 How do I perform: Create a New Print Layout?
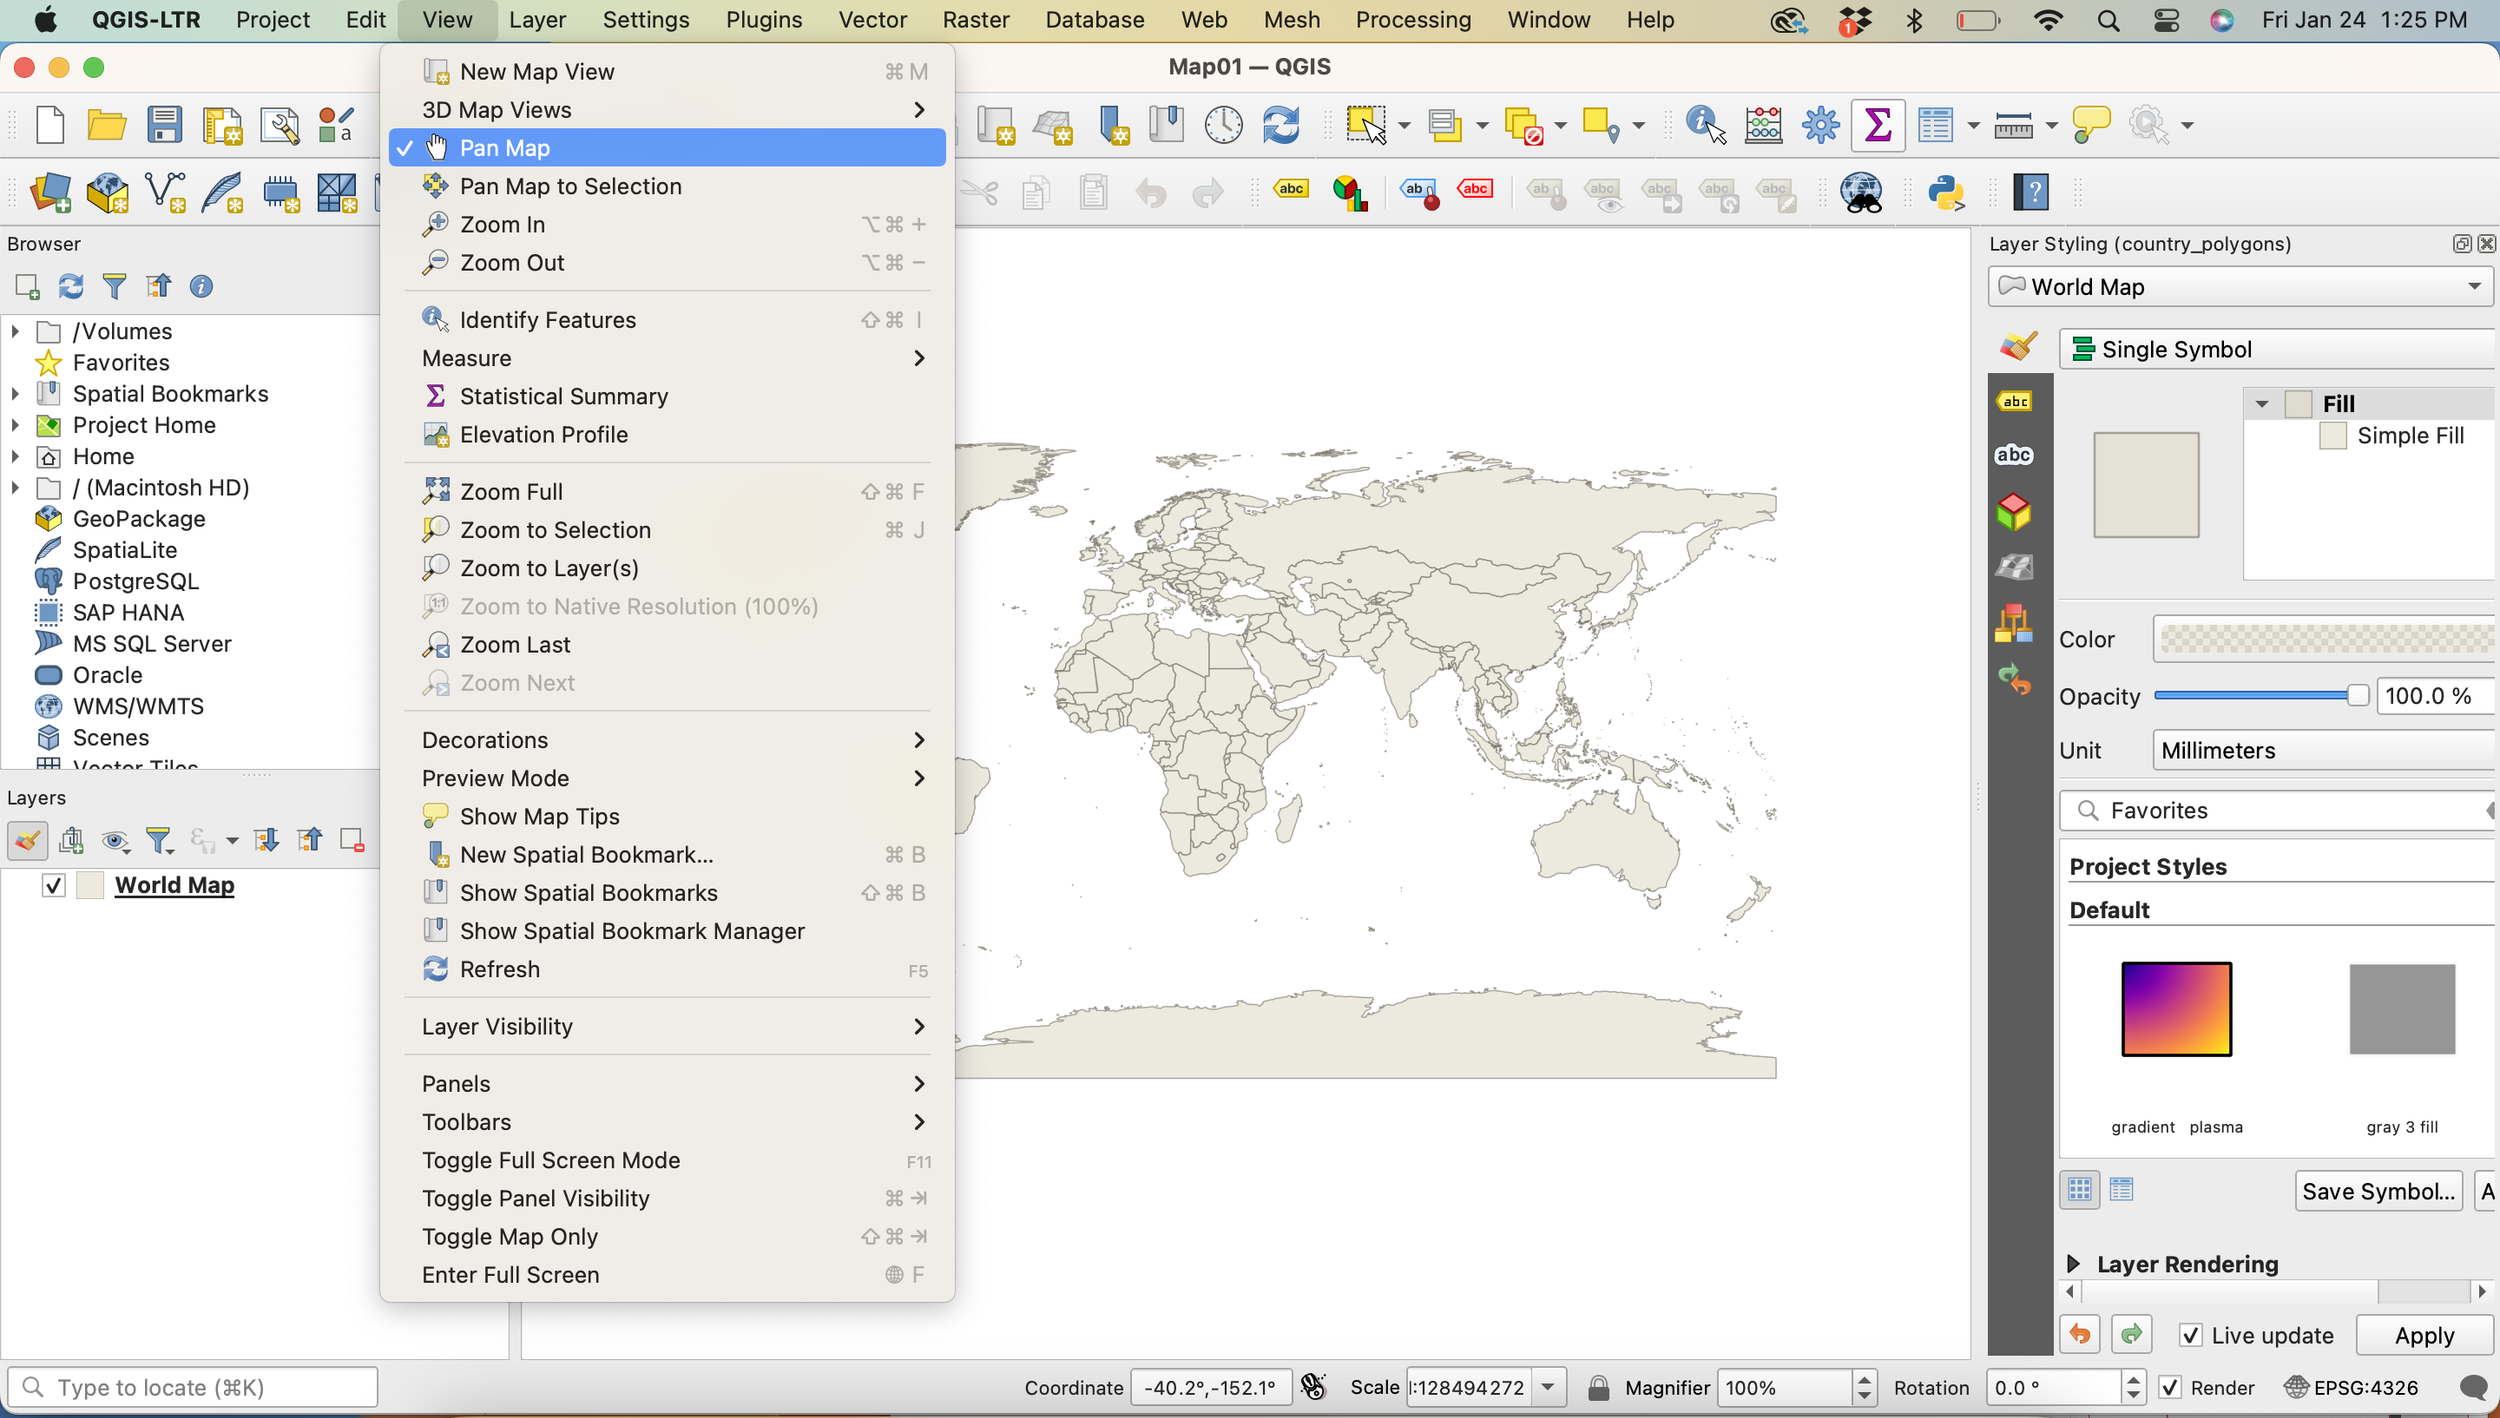[x=221, y=124]
